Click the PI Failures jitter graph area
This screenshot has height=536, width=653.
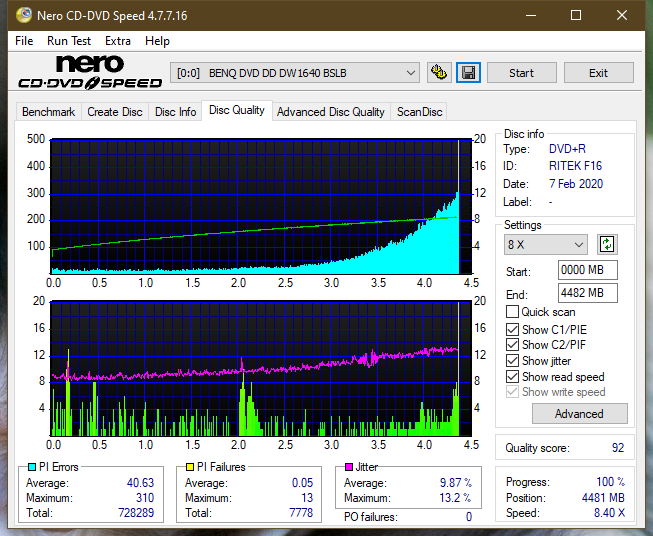pos(261,369)
